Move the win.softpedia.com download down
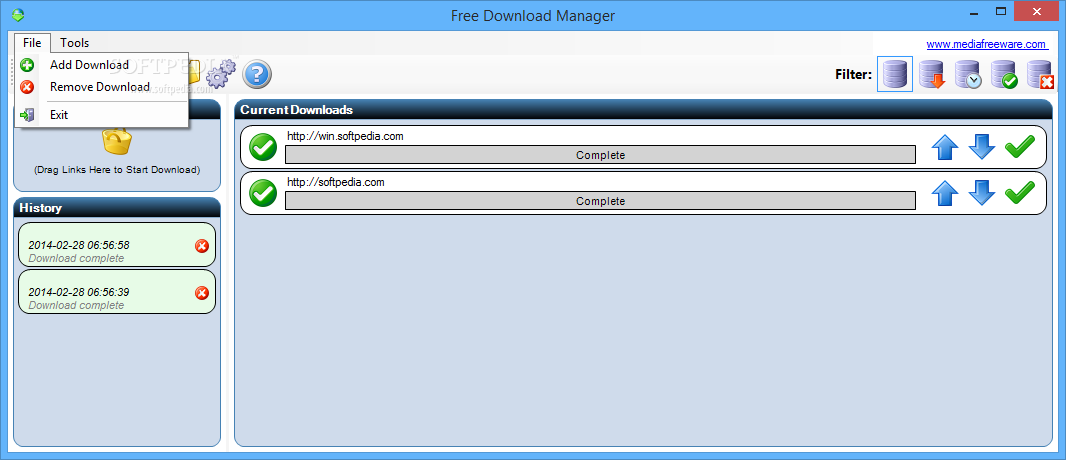The height and width of the screenshot is (460, 1066). [x=982, y=147]
